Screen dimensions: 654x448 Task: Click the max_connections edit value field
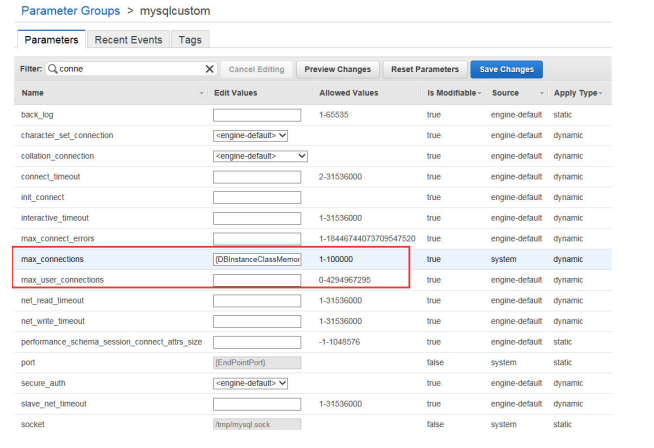point(257,259)
